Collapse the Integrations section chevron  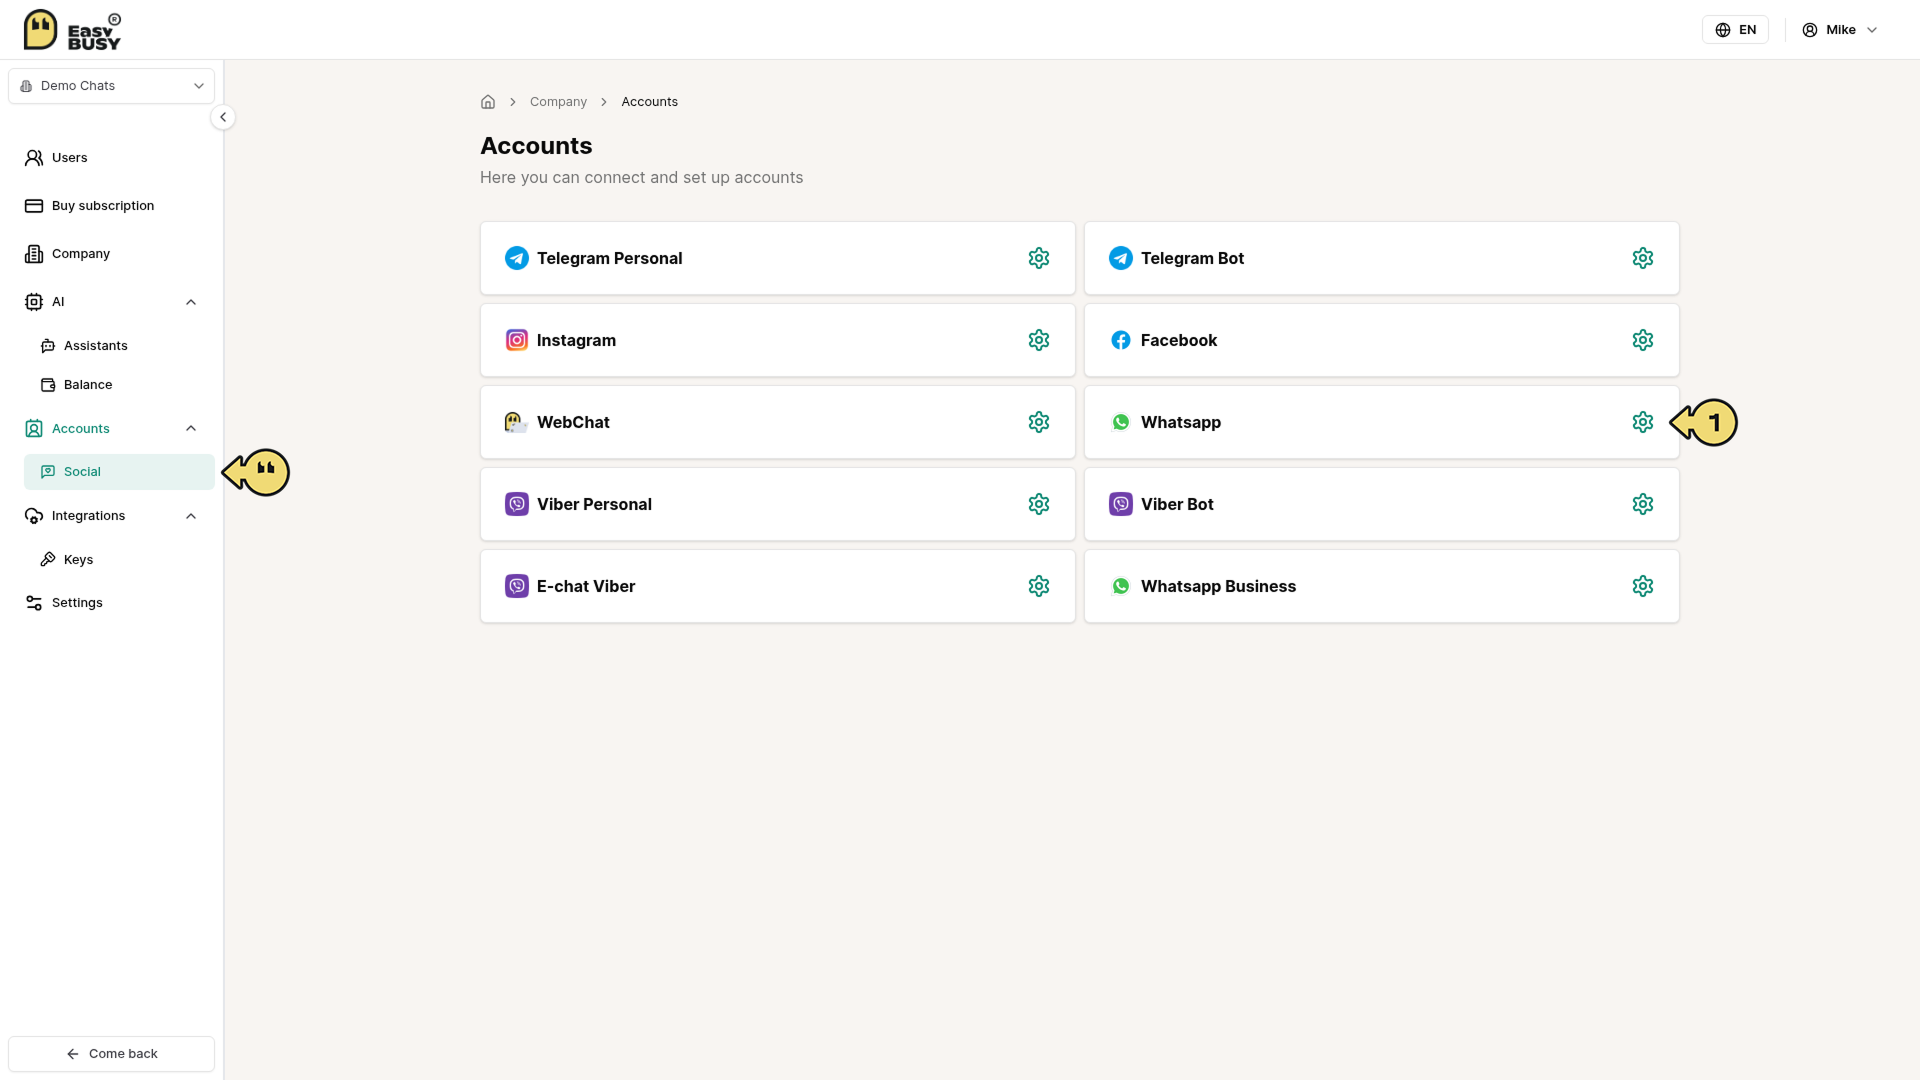[191, 516]
